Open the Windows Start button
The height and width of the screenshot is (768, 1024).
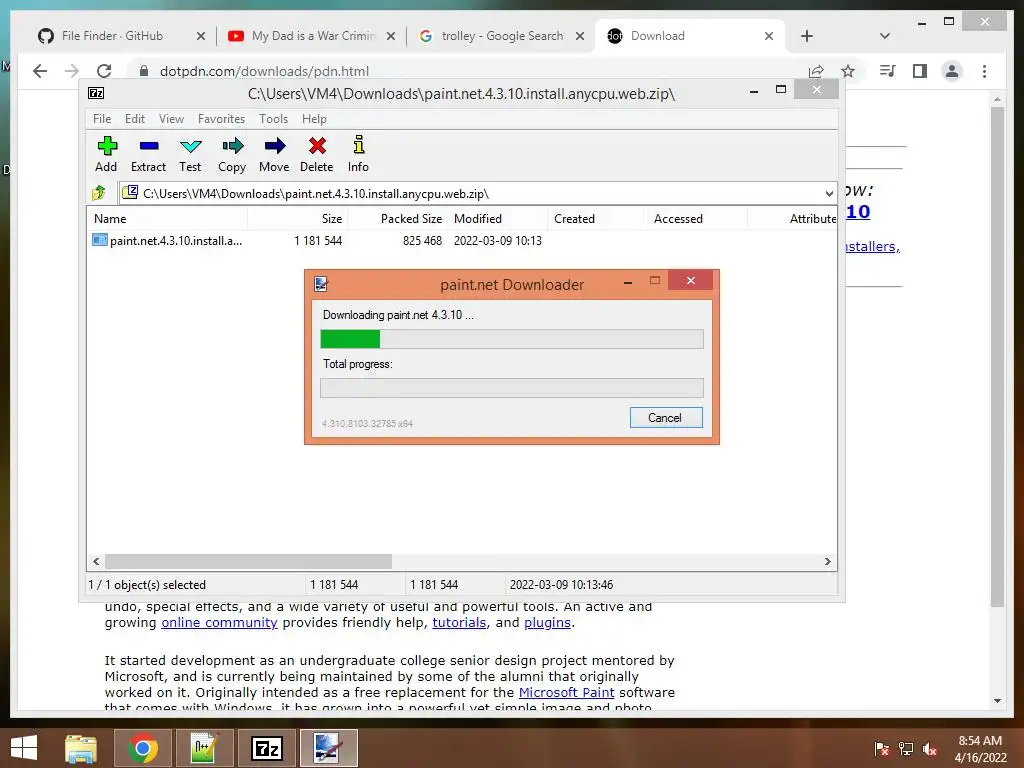click(x=24, y=748)
